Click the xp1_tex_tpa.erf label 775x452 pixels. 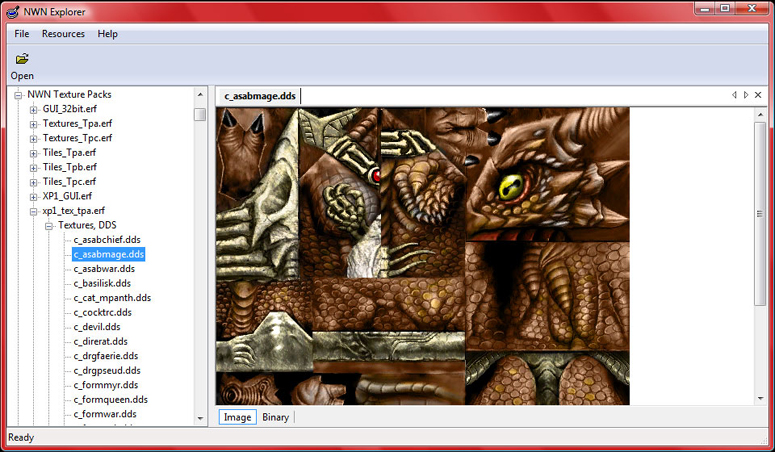click(74, 210)
